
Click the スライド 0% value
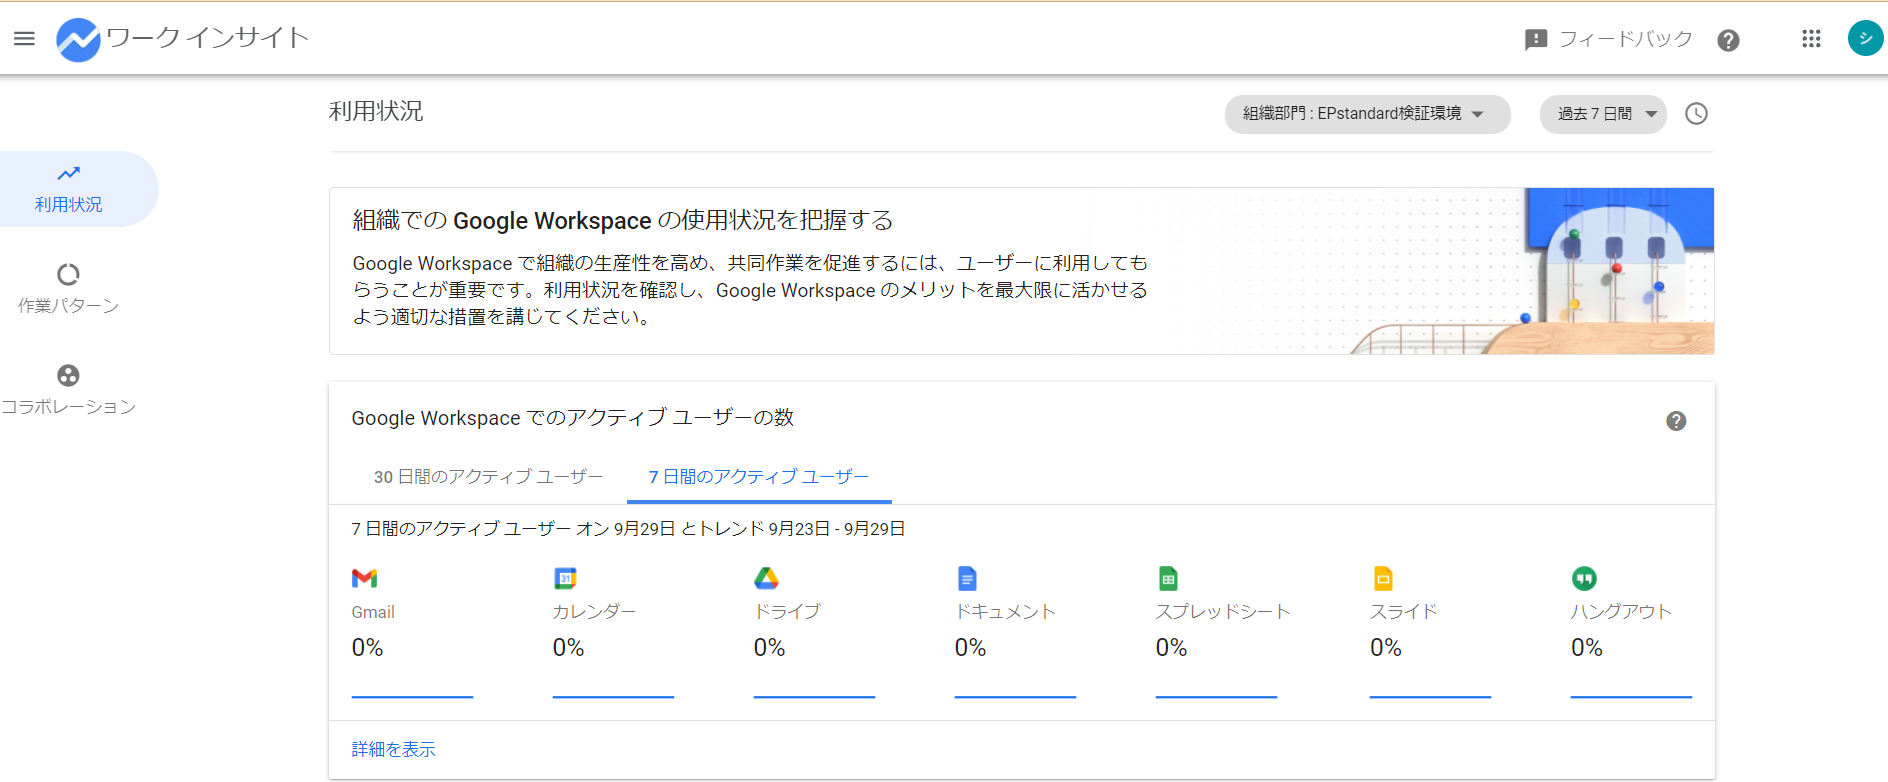pyautogui.click(x=1385, y=648)
